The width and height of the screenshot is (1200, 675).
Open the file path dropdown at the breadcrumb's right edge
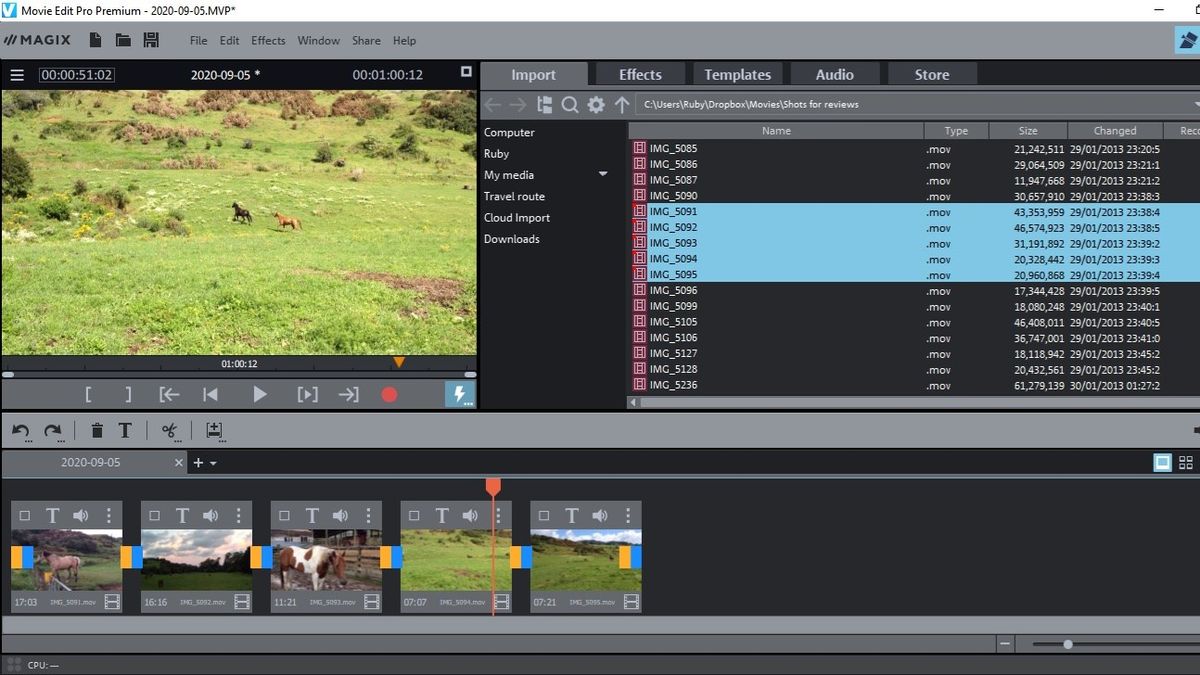(1193, 104)
